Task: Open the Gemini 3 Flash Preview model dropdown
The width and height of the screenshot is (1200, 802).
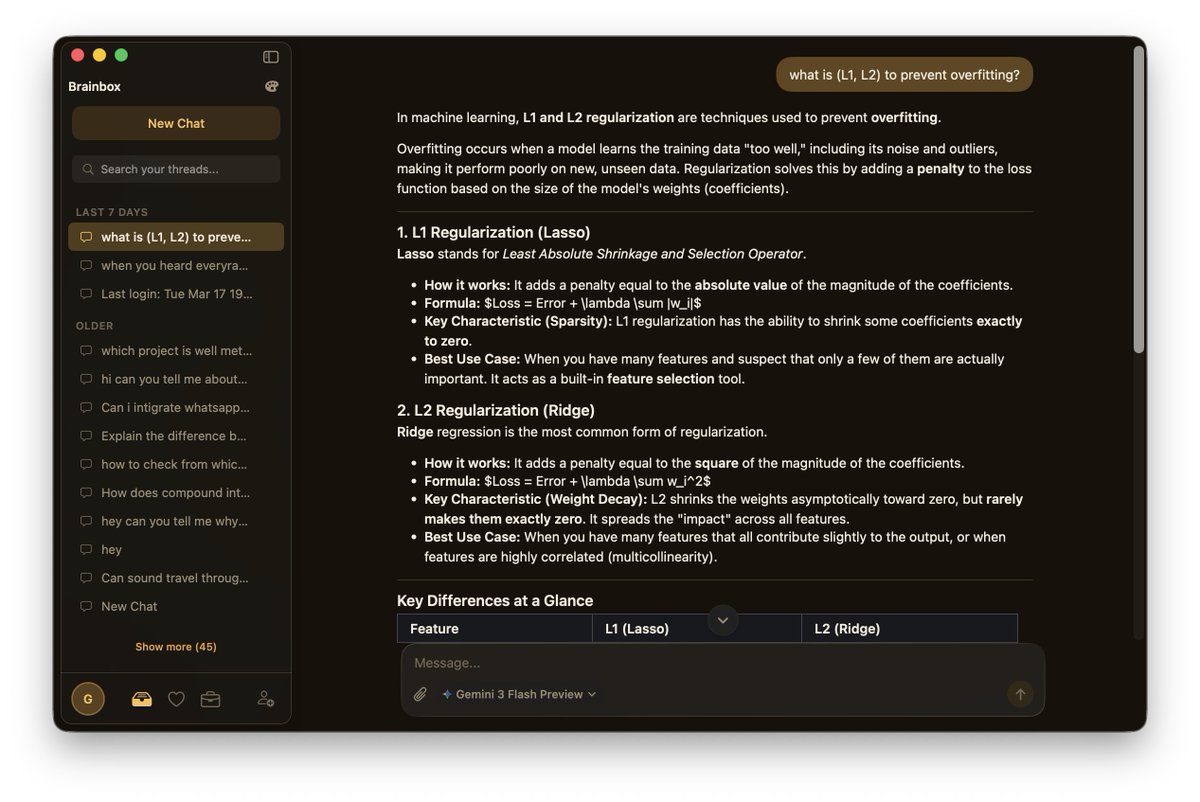Action: coord(519,694)
